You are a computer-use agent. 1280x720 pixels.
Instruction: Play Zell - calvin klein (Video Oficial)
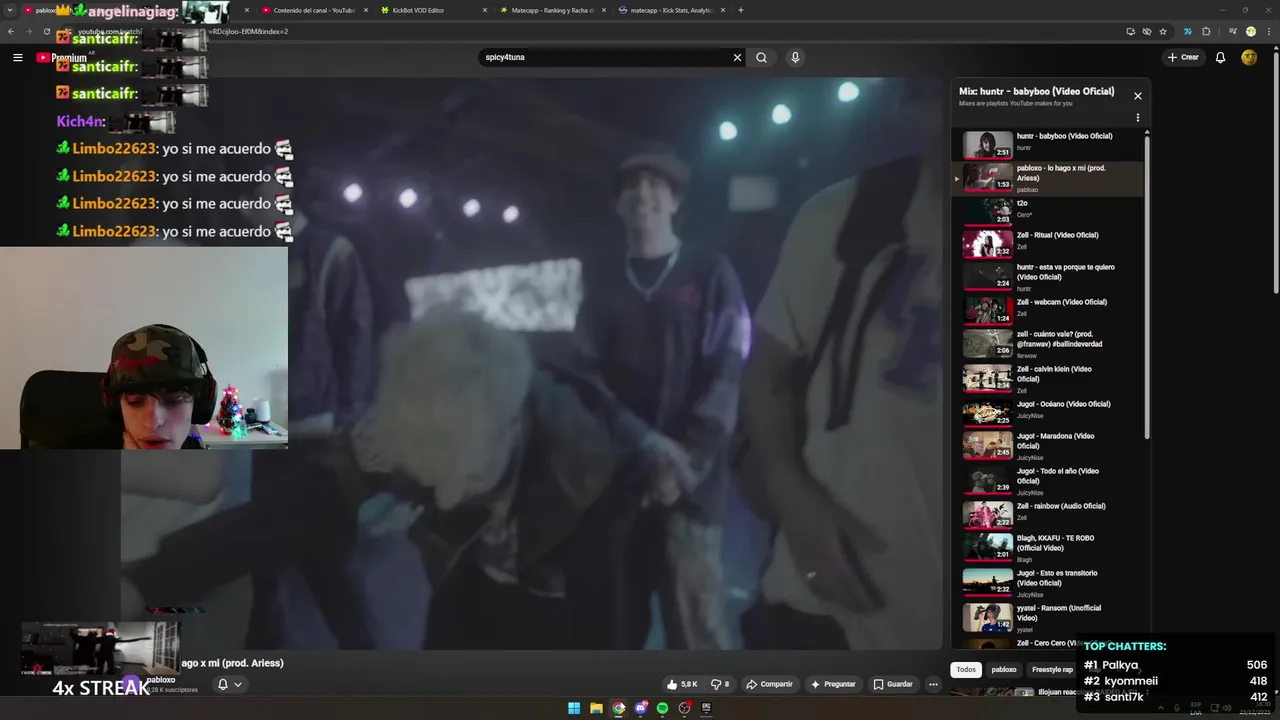(1048, 379)
